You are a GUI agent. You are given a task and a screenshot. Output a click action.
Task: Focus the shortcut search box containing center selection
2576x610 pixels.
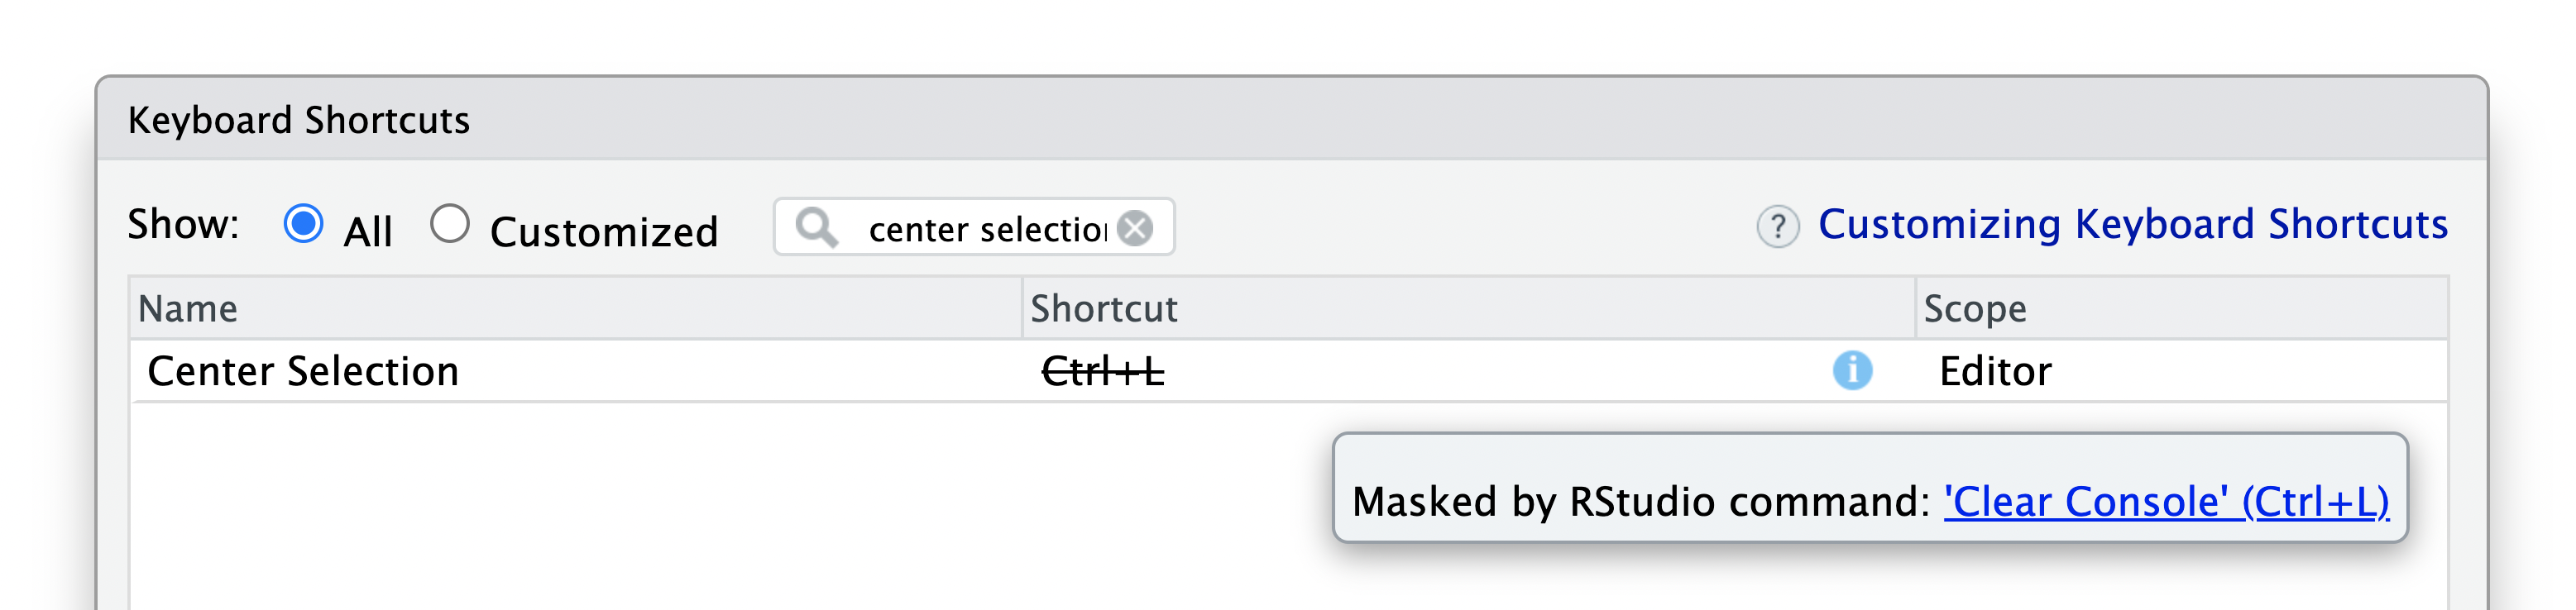pyautogui.click(x=974, y=228)
